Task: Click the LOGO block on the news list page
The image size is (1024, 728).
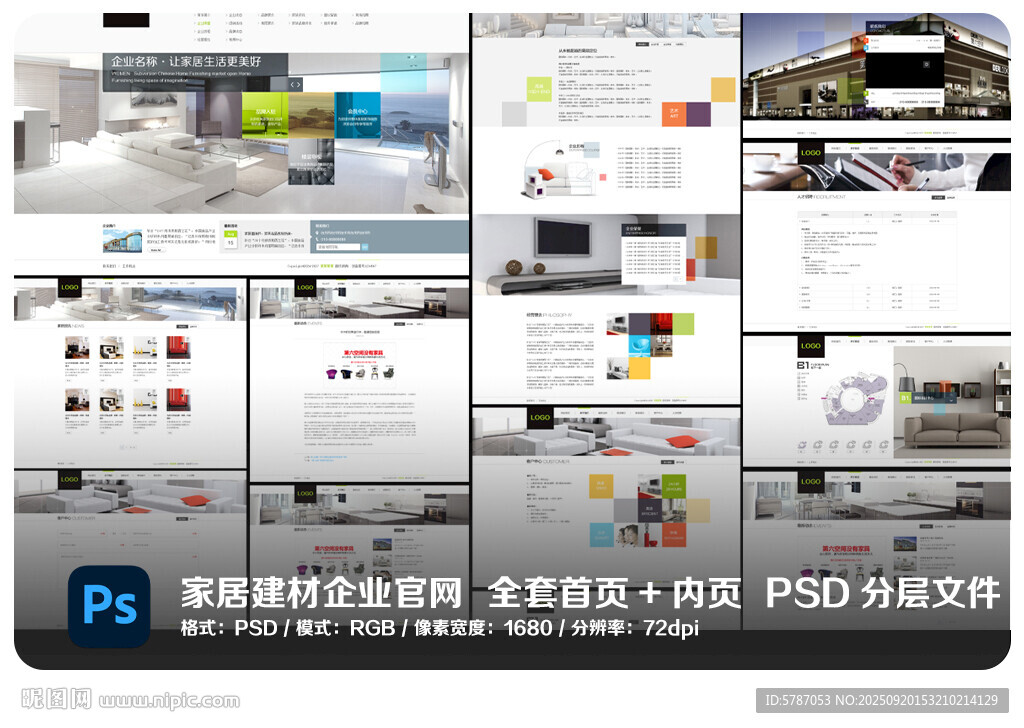Action: point(69,287)
